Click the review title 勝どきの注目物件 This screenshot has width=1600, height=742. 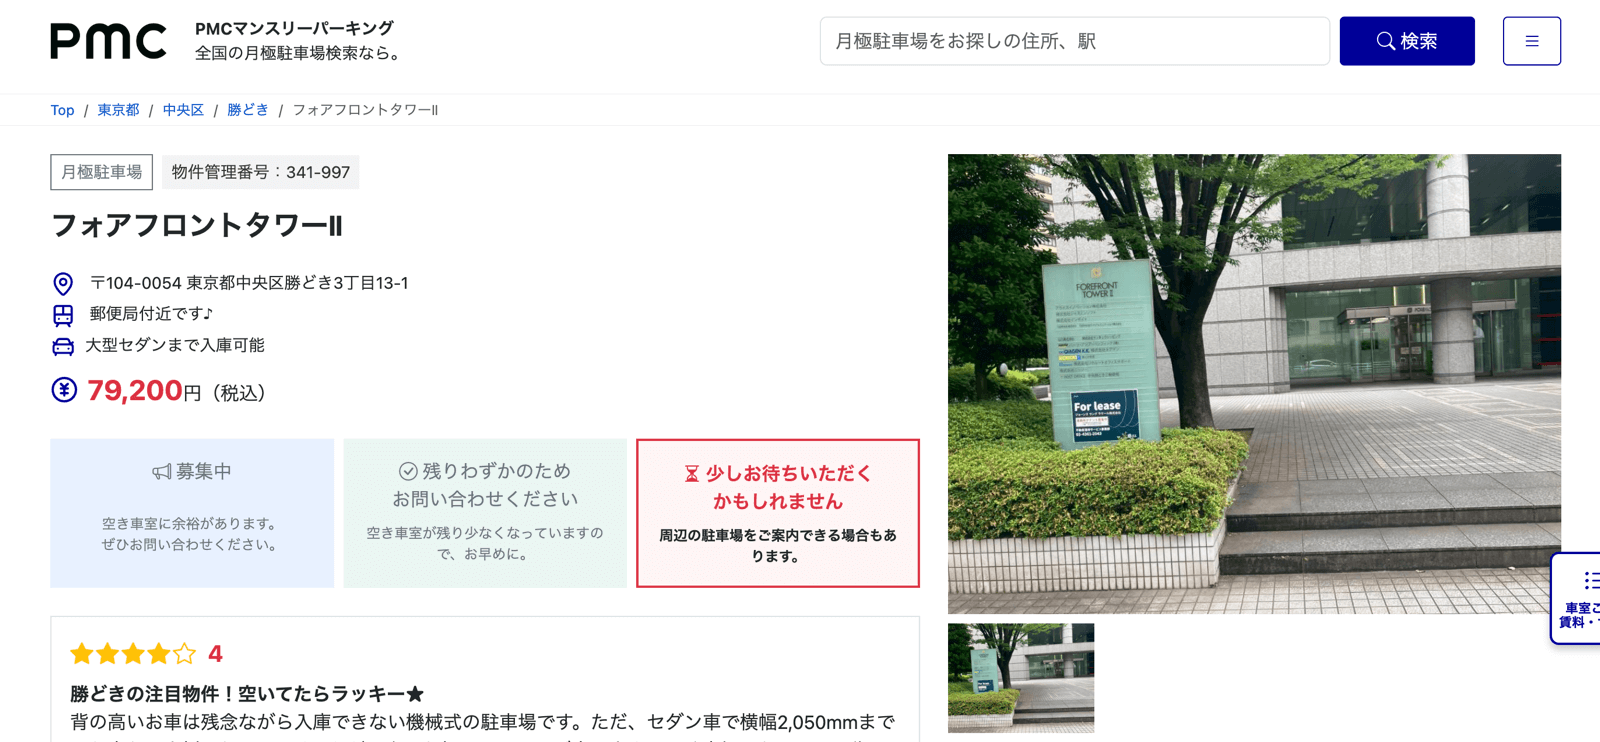coord(247,693)
